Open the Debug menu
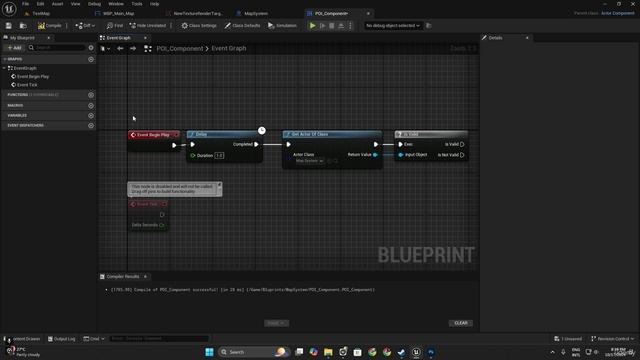 [94, 4]
